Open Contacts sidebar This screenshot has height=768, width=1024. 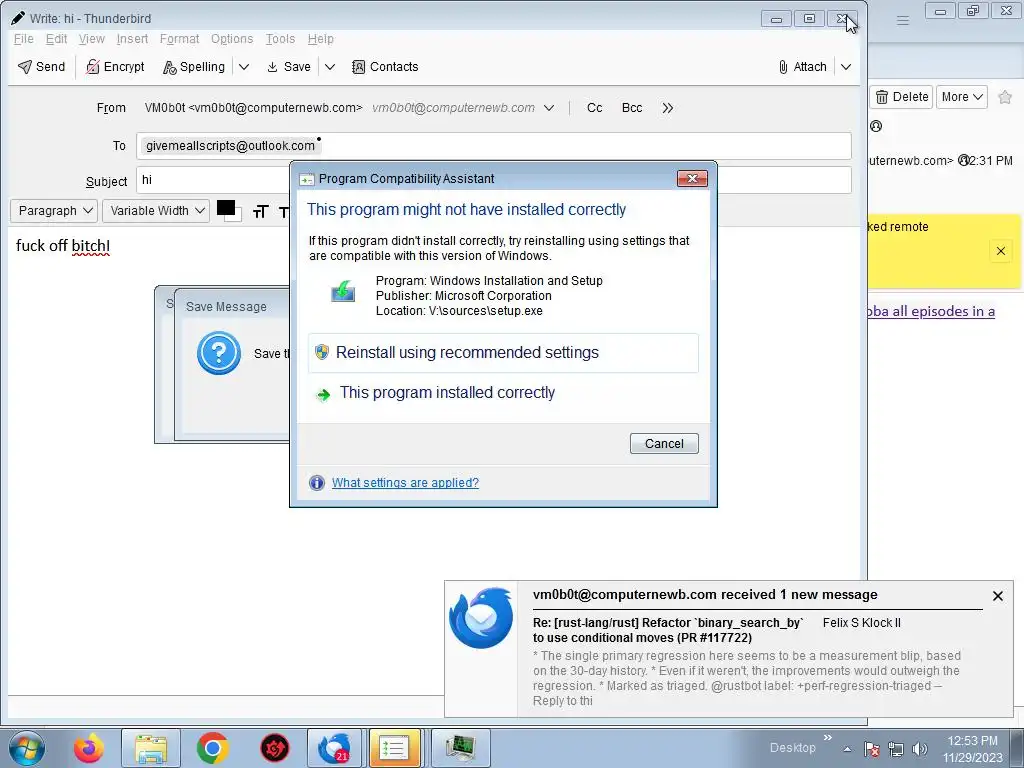[x=385, y=67]
